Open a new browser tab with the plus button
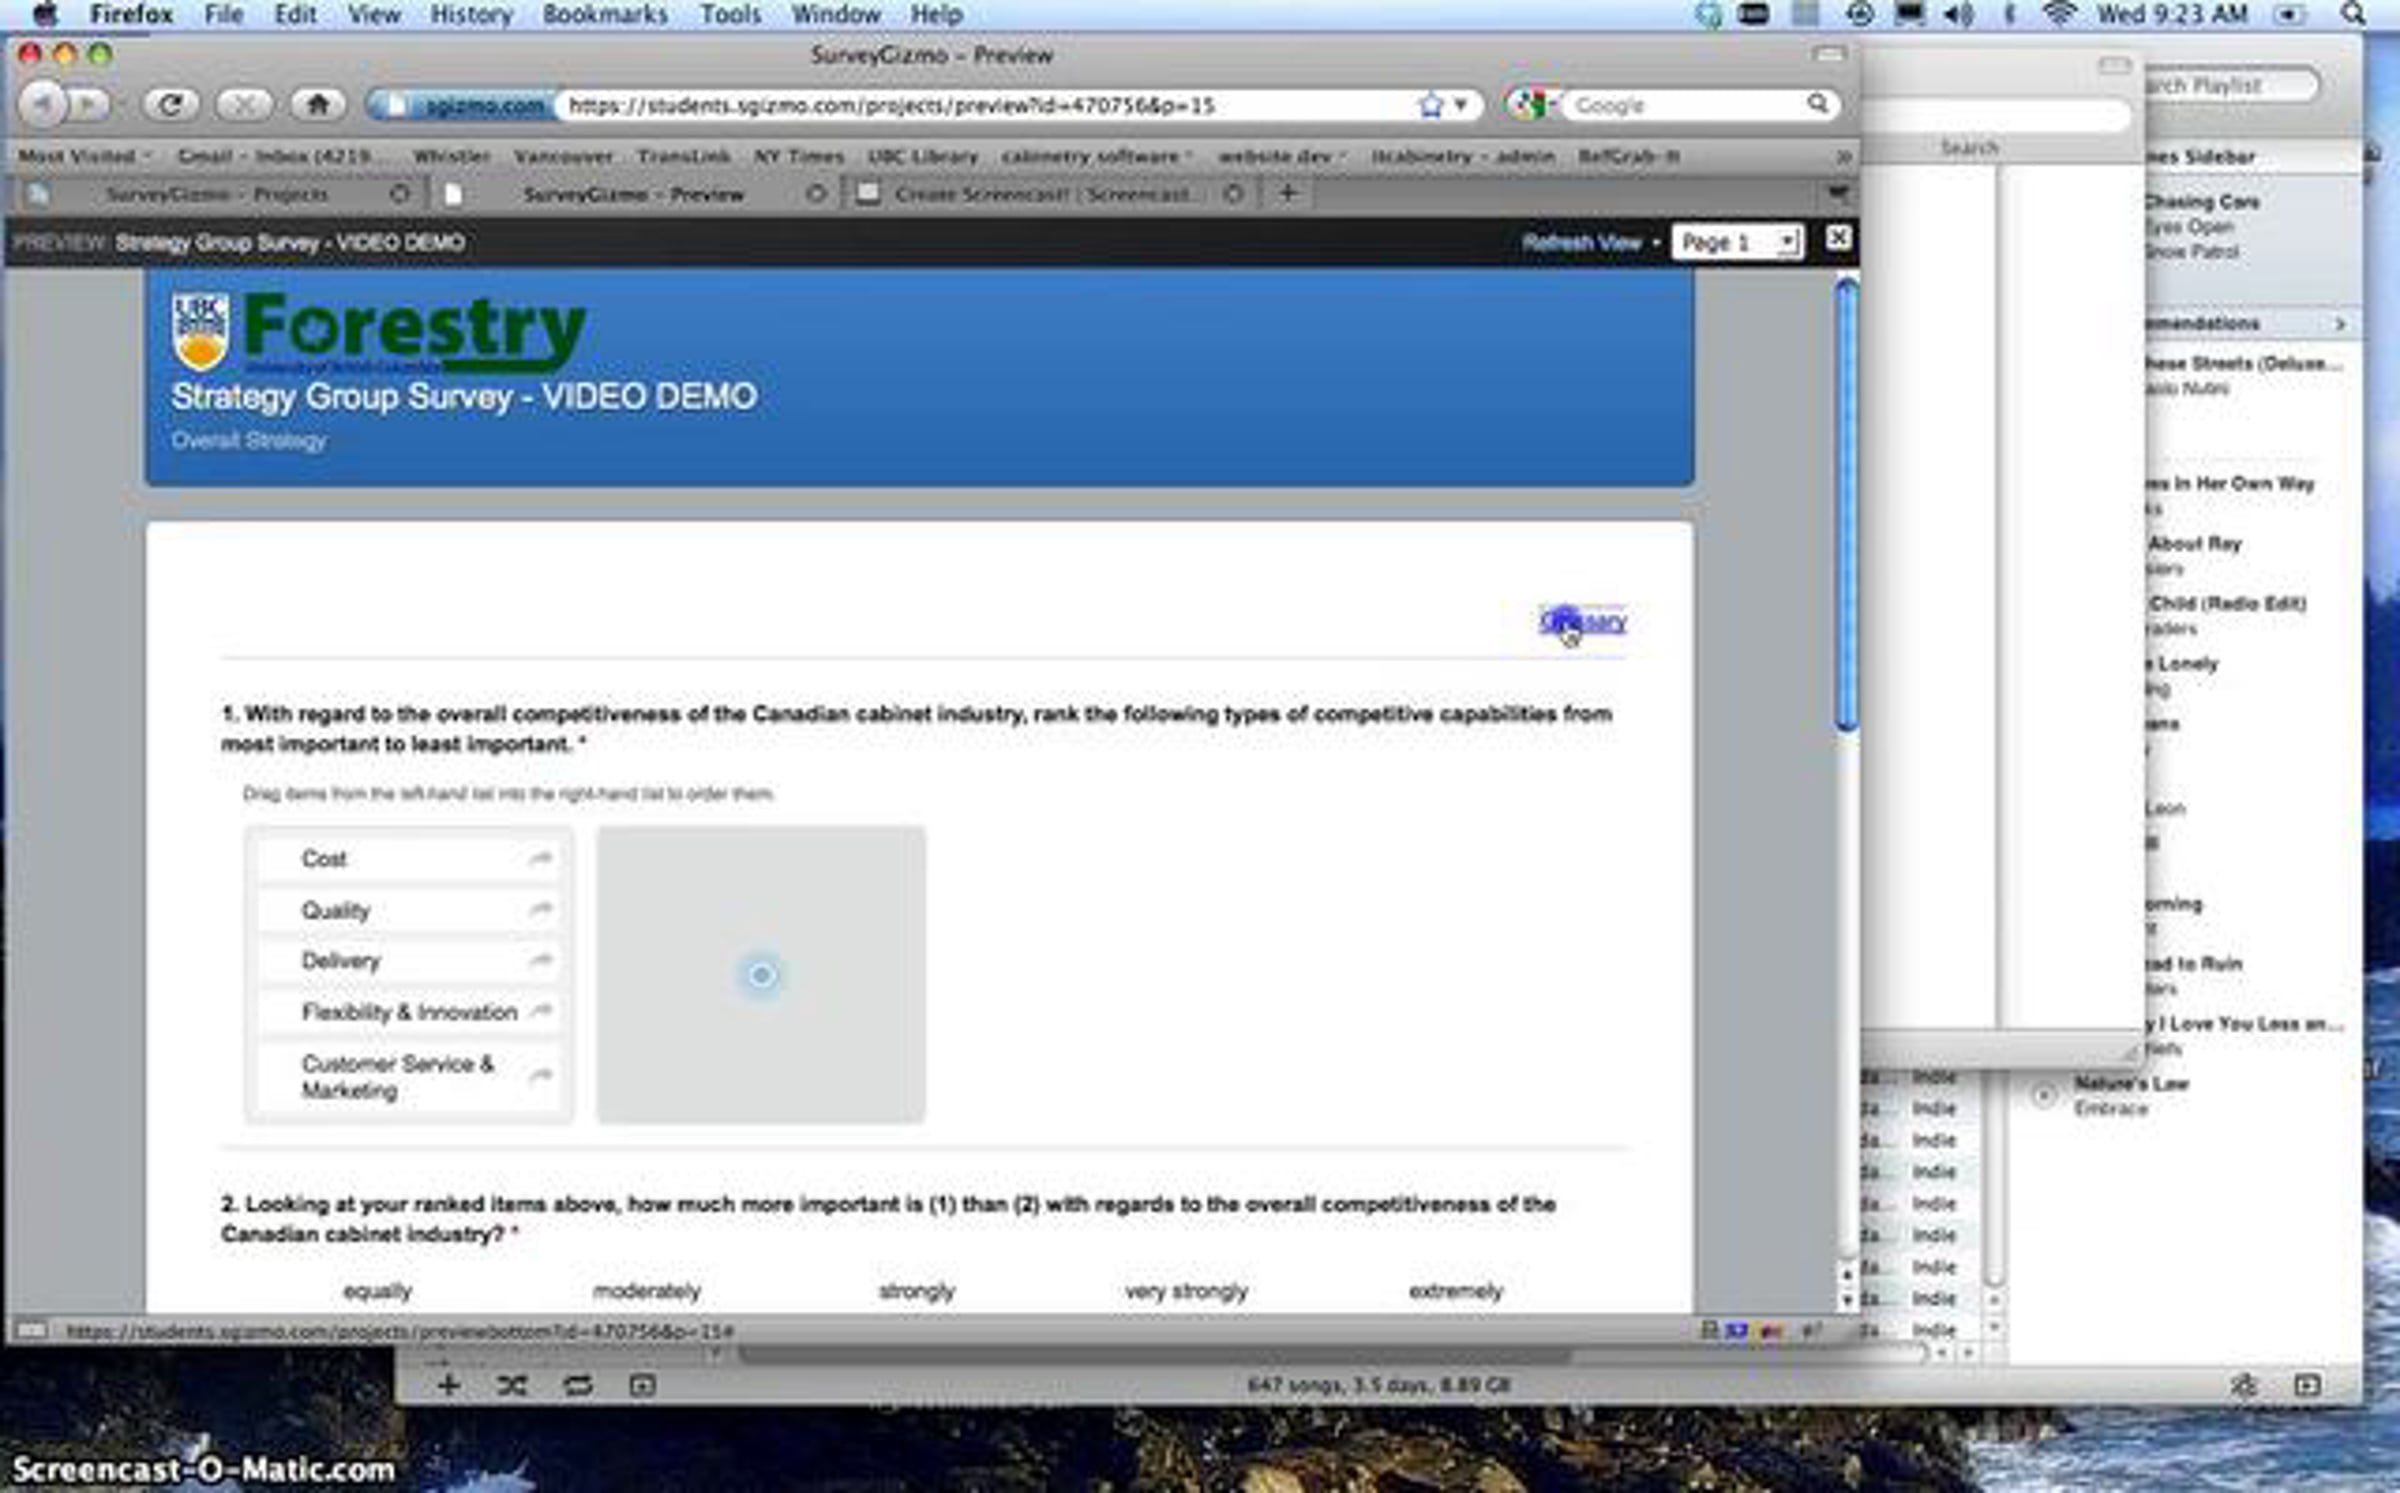The width and height of the screenshot is (2400, 1493). (x=1288, y=193)
